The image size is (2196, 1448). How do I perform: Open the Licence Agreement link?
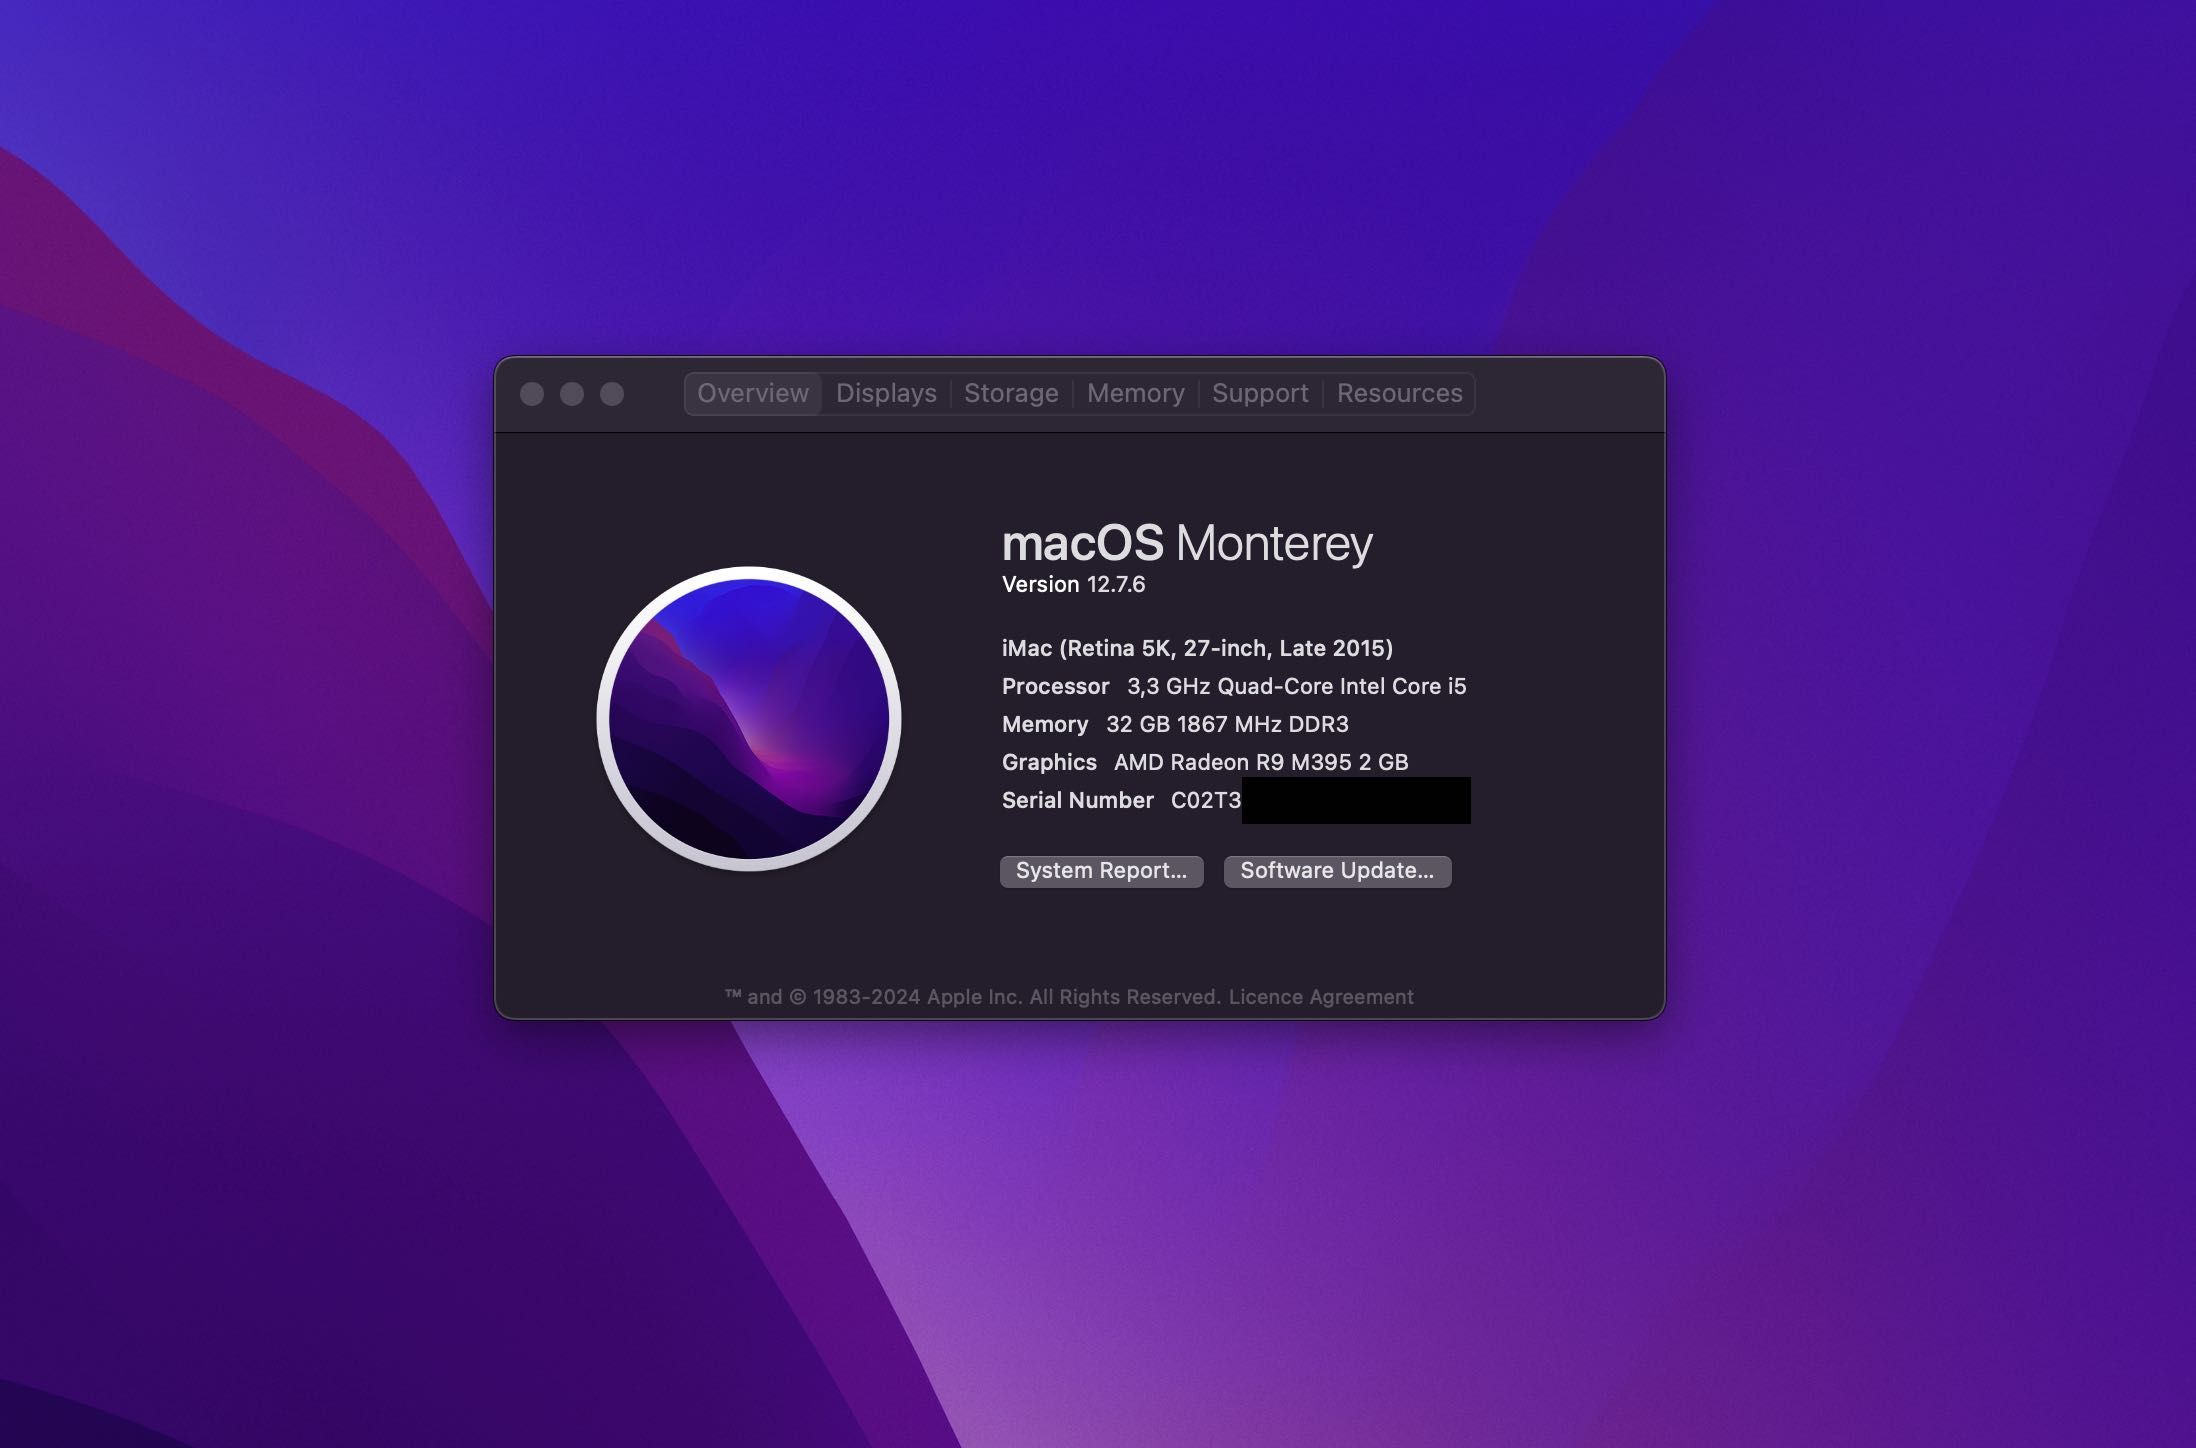[1320, 997]
